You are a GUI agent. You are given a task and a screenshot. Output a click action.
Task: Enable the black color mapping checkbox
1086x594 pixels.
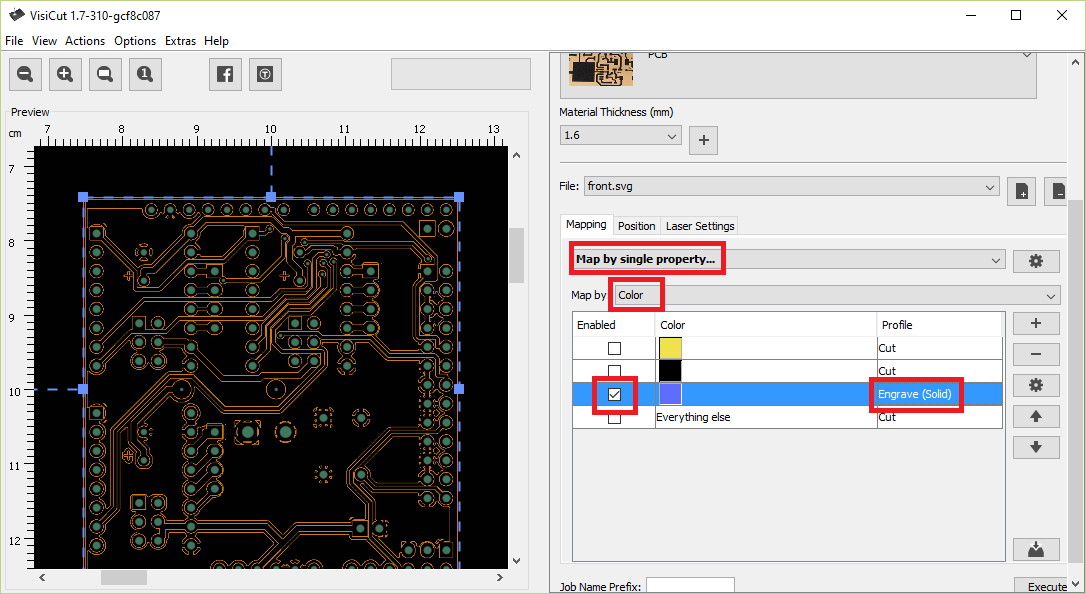tap(614, 371)
